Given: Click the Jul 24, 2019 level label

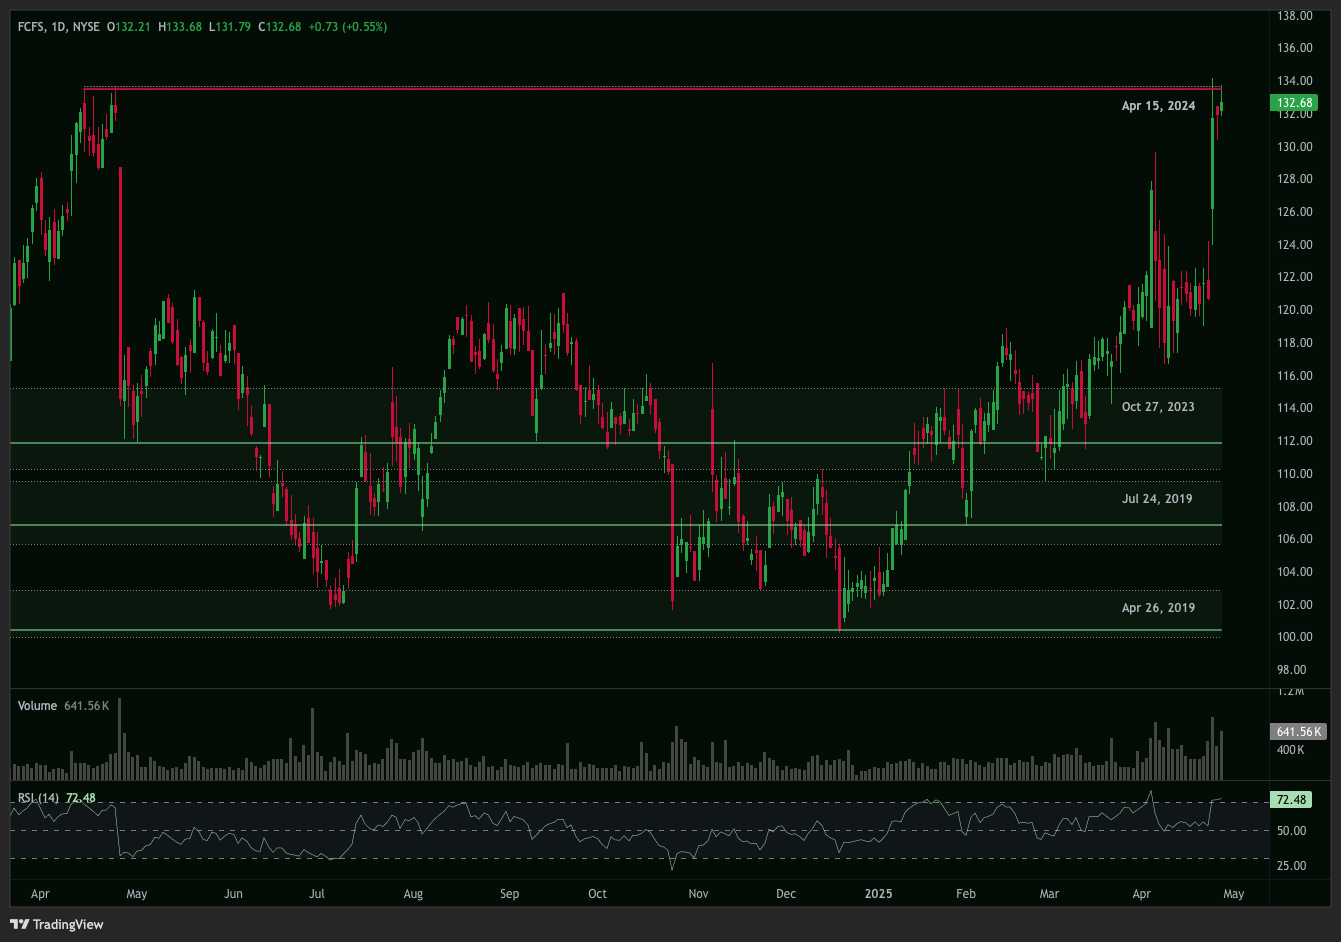Looking at the screenshot, I should 1157,498.
